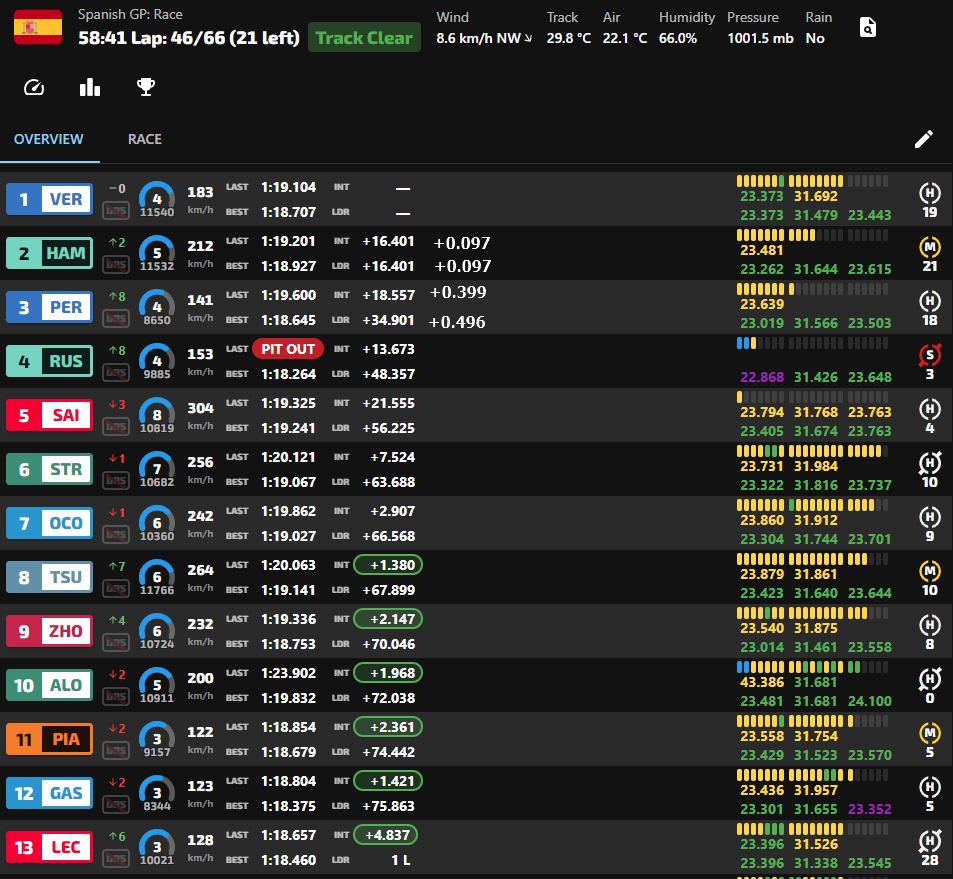
Task: Toggle HAM's DRS badge
Action: pyautogui.click(x=116, y=265)
